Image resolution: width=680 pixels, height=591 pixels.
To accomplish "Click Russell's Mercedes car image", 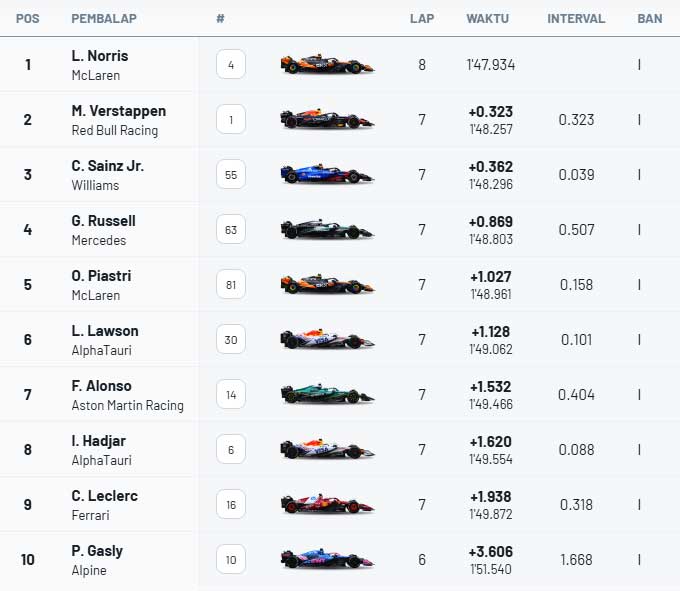I will pyautogui.click(x=327, y=230).
